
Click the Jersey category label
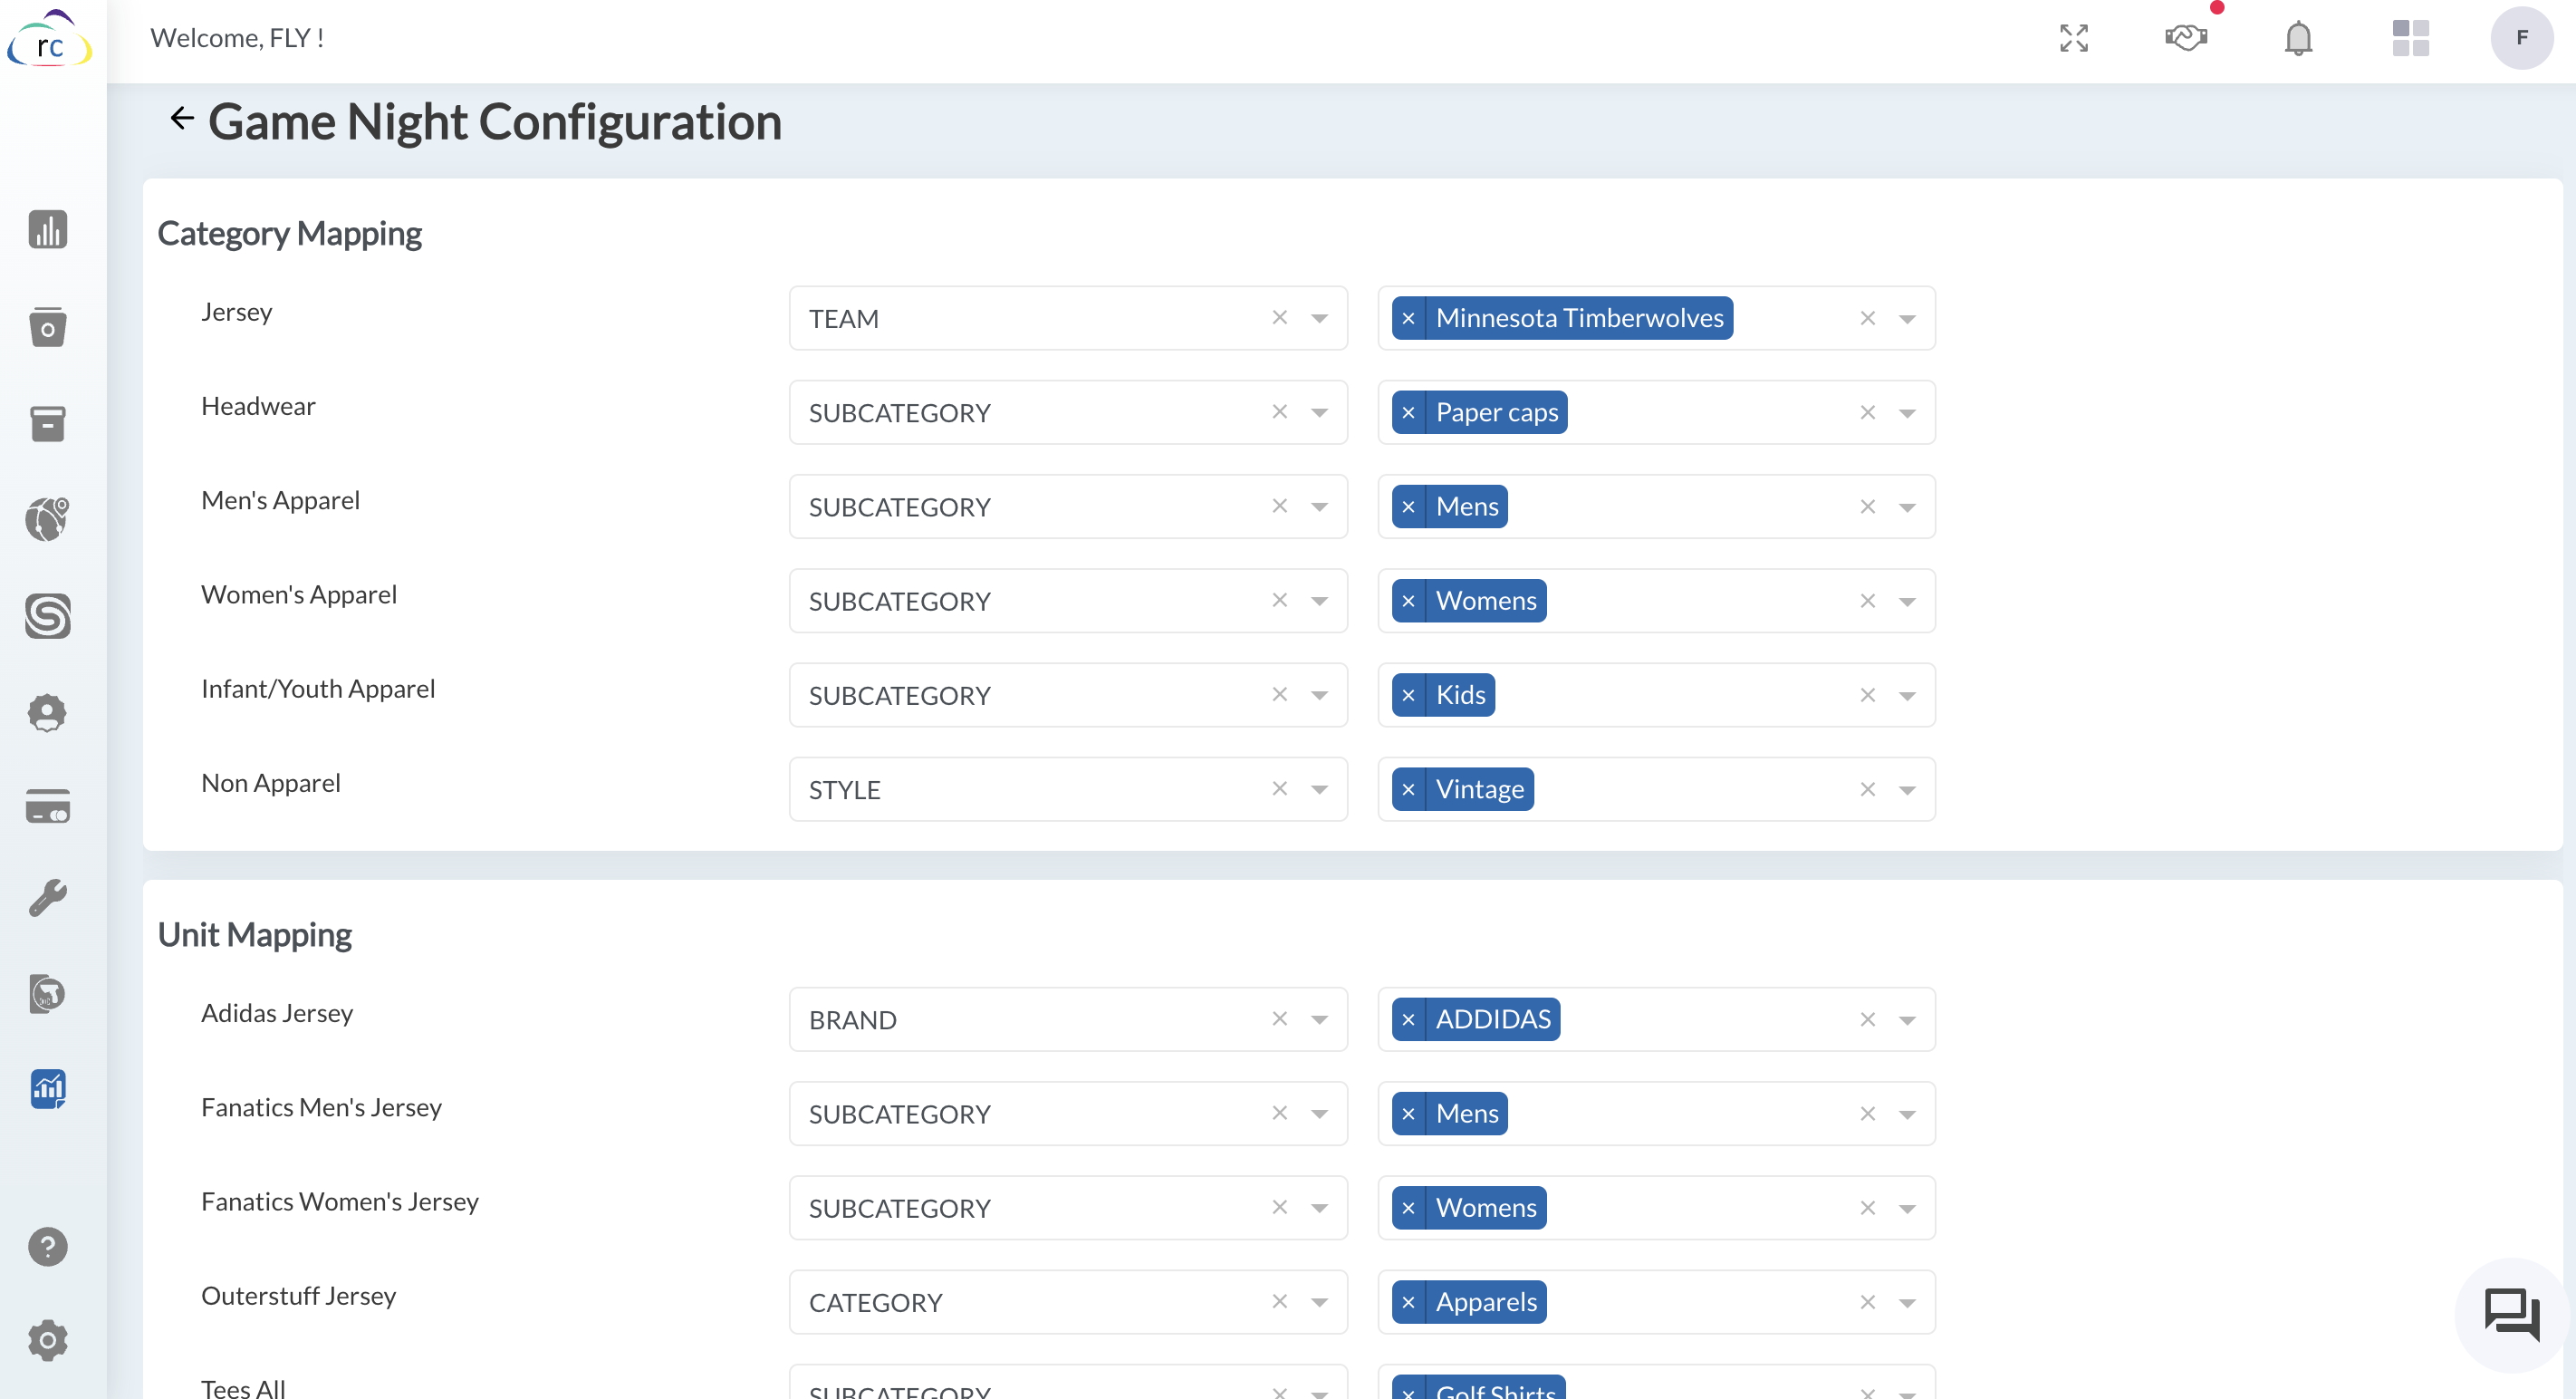(236, 312)
